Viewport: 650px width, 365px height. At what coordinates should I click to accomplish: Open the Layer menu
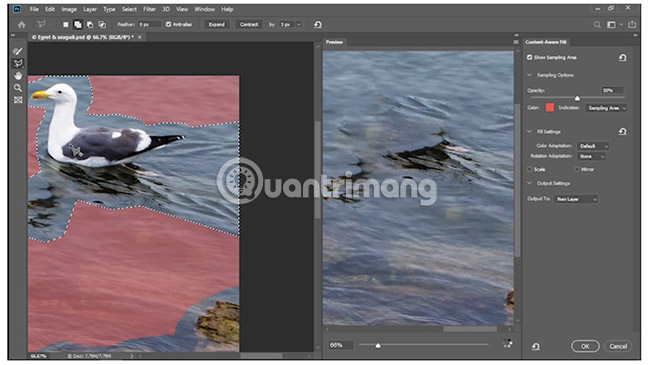coord(90,9)
